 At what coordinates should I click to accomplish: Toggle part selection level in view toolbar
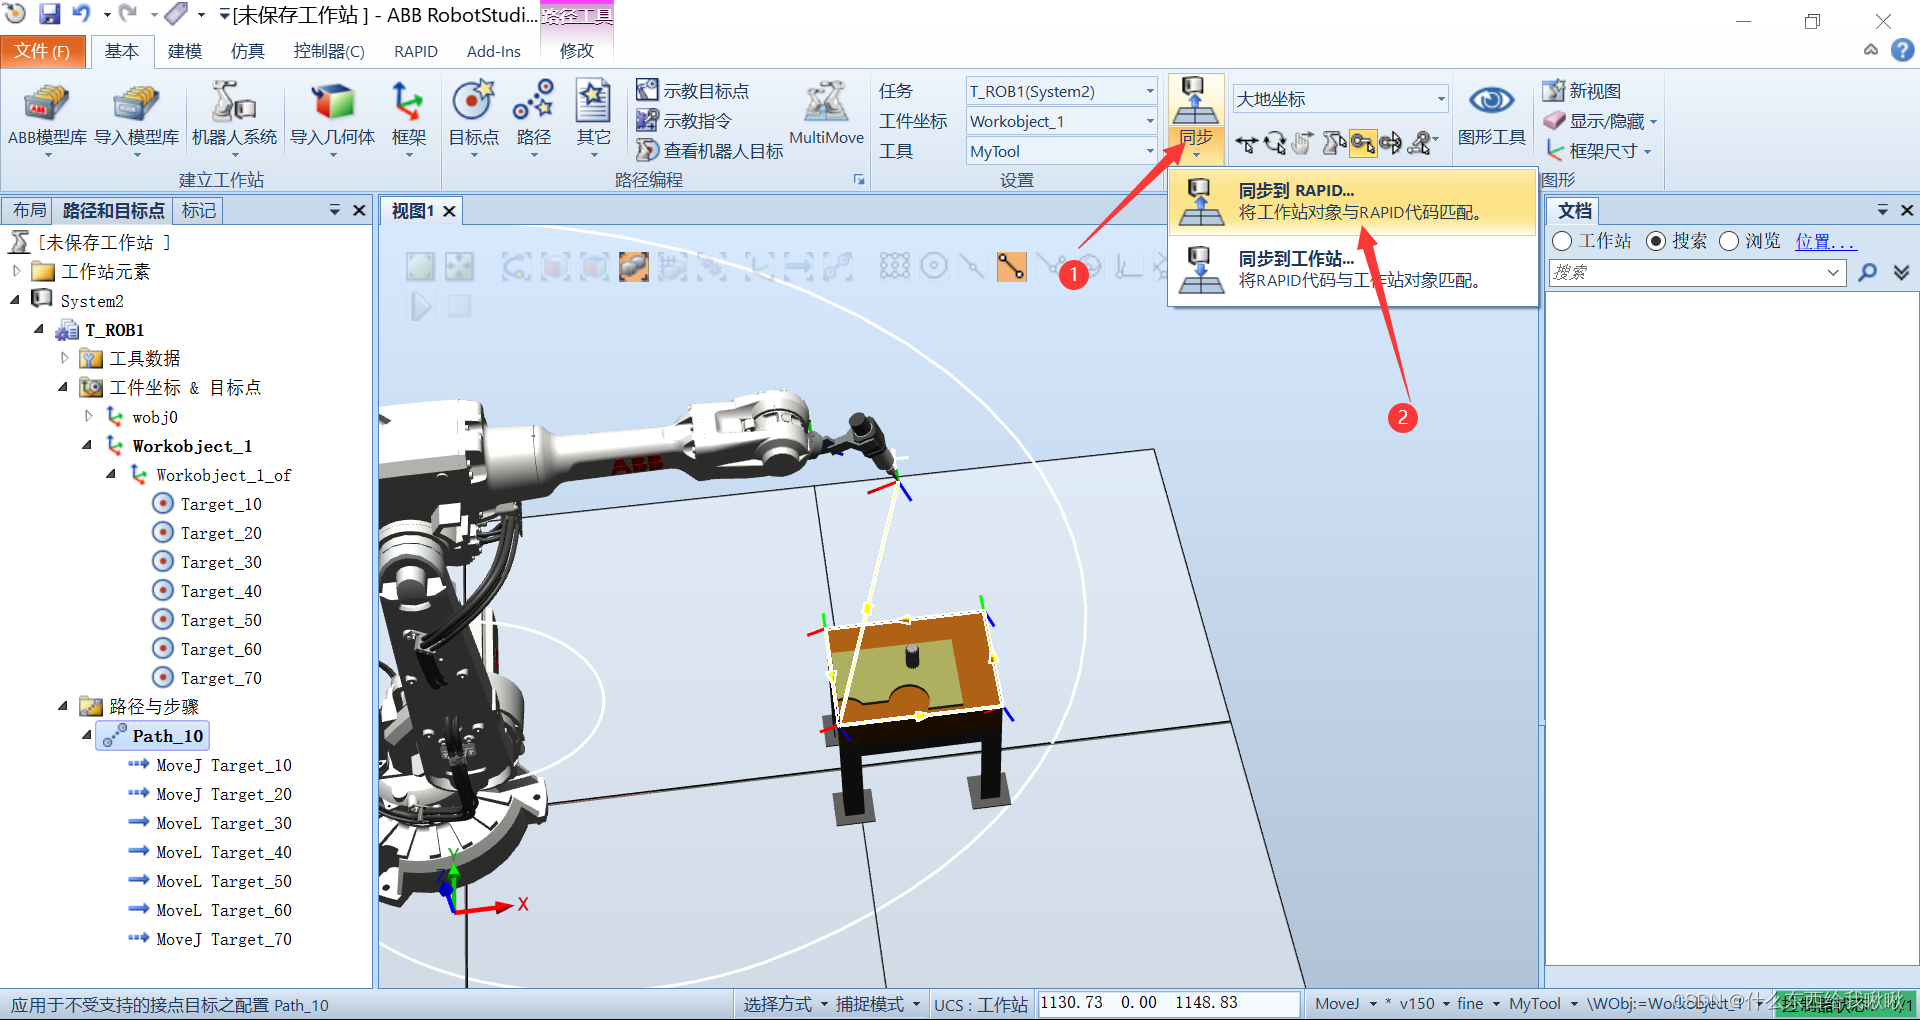(634, 266)
